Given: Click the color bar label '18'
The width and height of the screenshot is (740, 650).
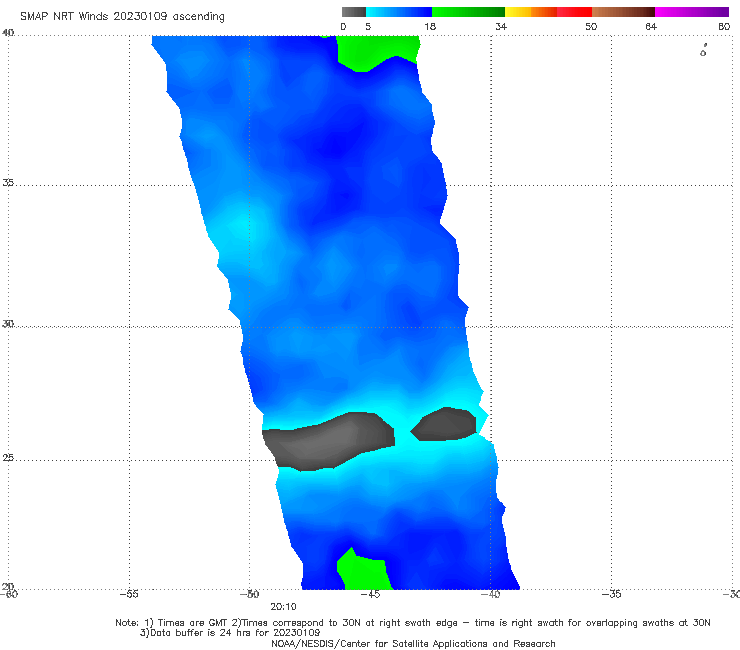Looking at the screenshot, I should 430,27.
